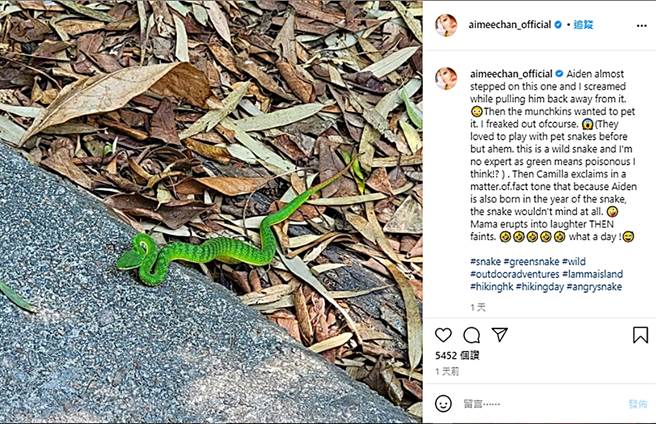Open the comment bubble icon
The width and height of the screenshot is (656, 424).
coord(471,335)
